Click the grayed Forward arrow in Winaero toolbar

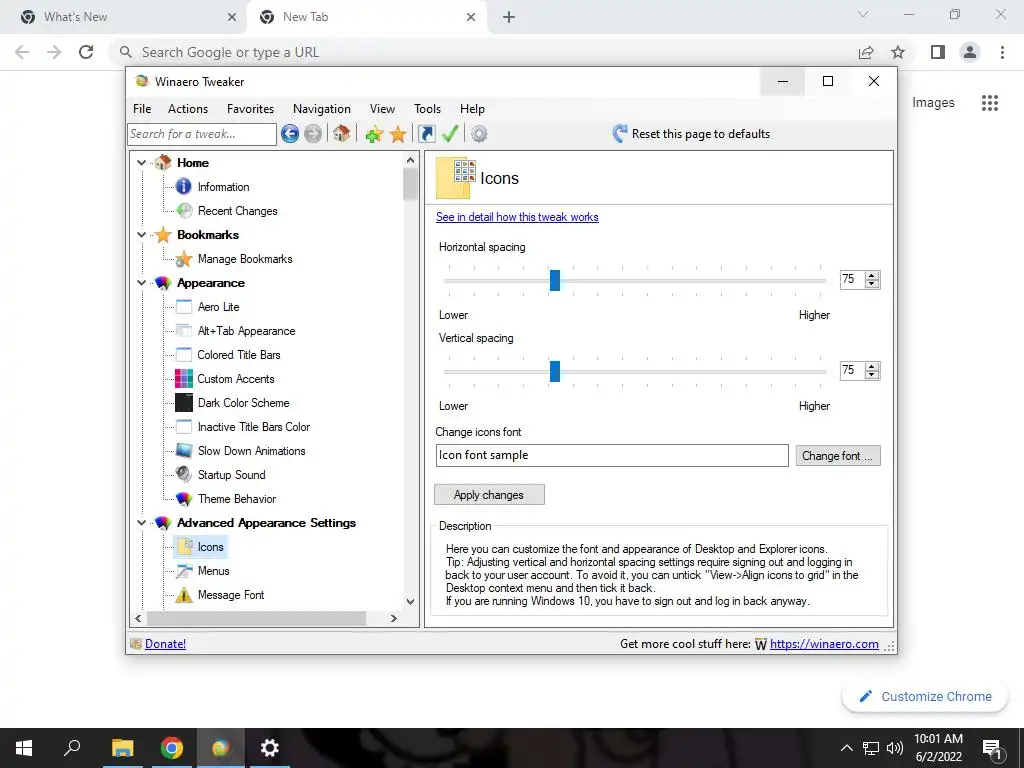[x=313, y=134]
